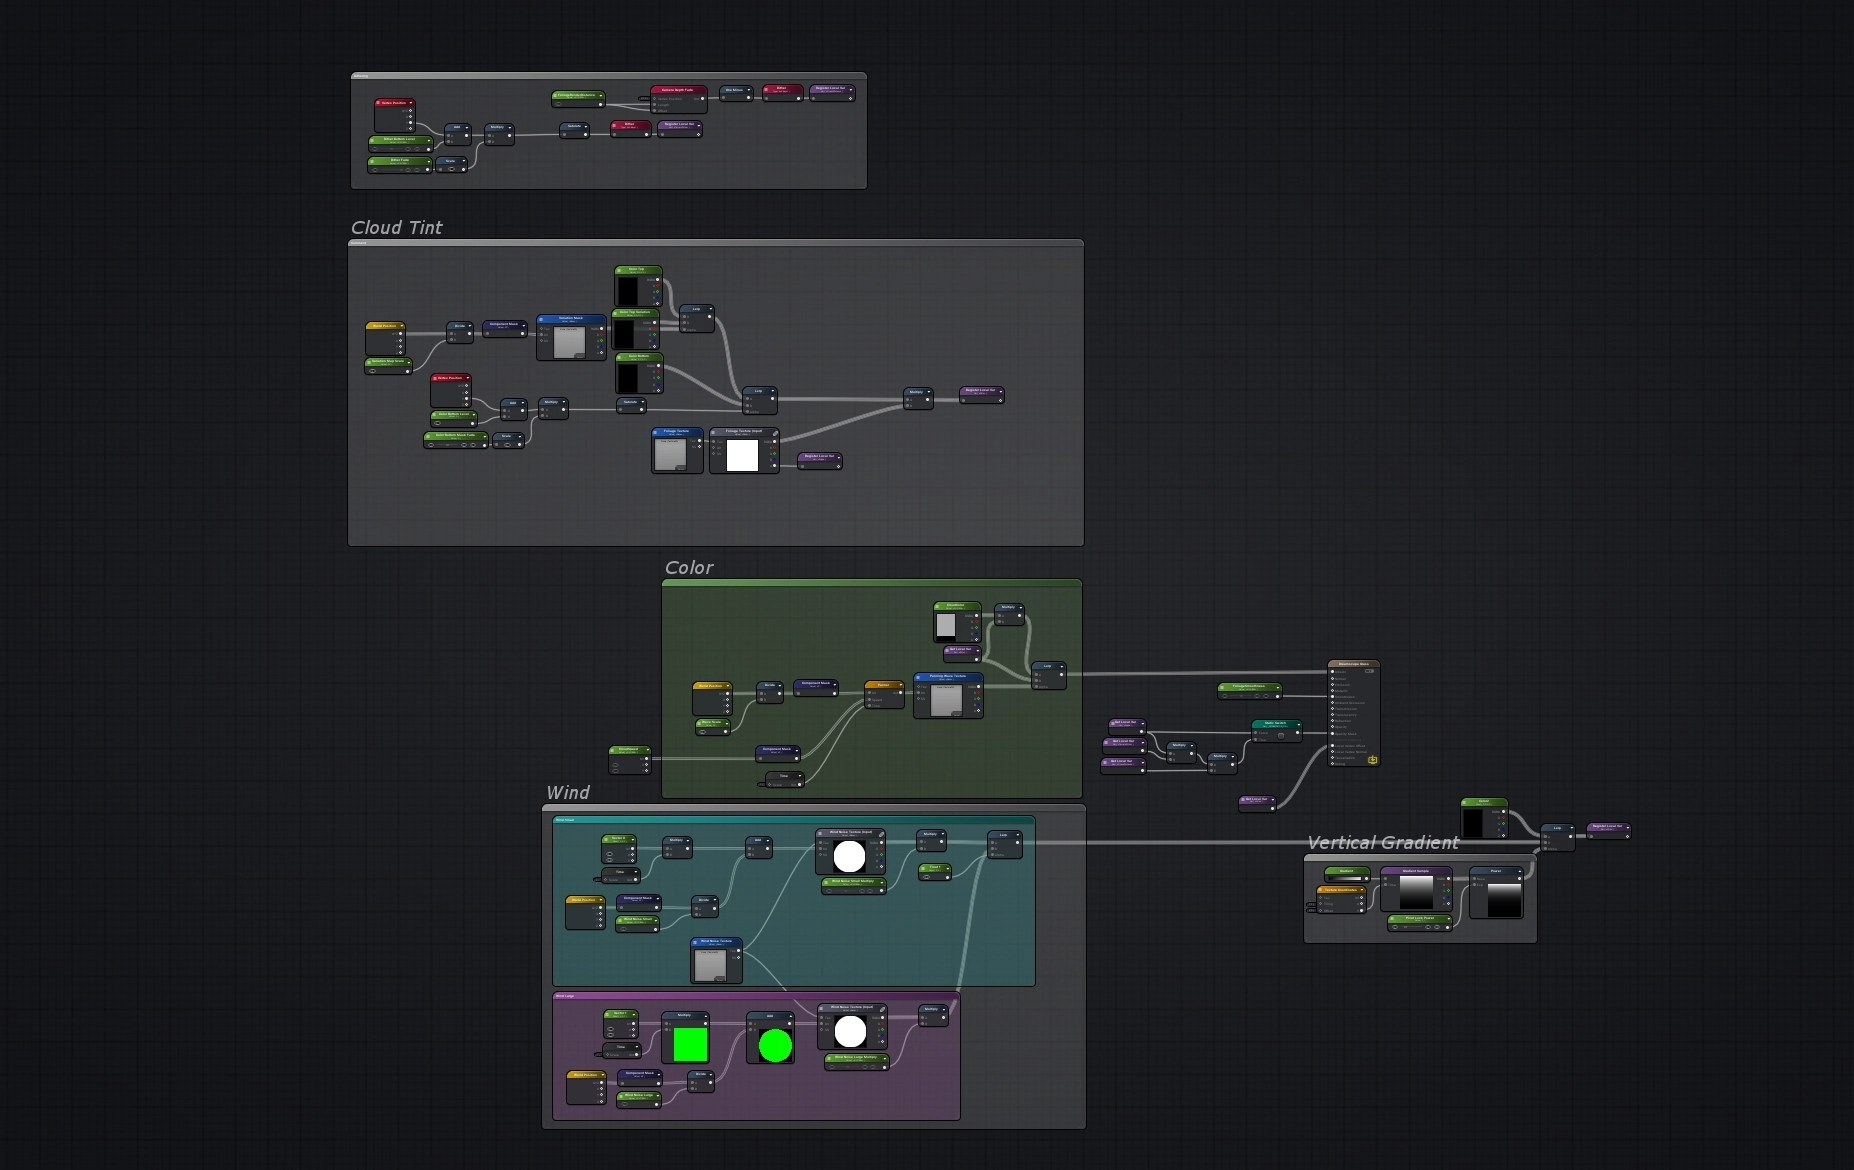1854x1170 pixels.
Task: Open the Static Switch node dropdown arrow
Action: coord(1297,723)
